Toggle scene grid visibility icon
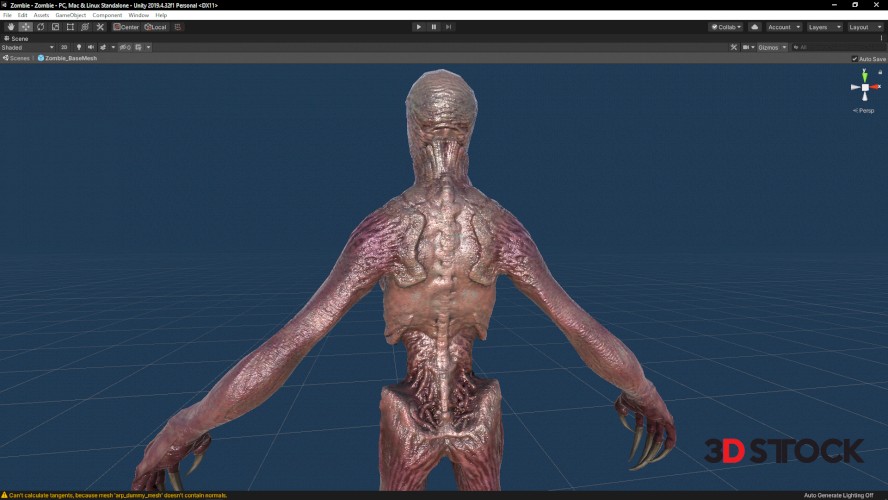The width and height of the screenshot is (888, 500). 139,48
